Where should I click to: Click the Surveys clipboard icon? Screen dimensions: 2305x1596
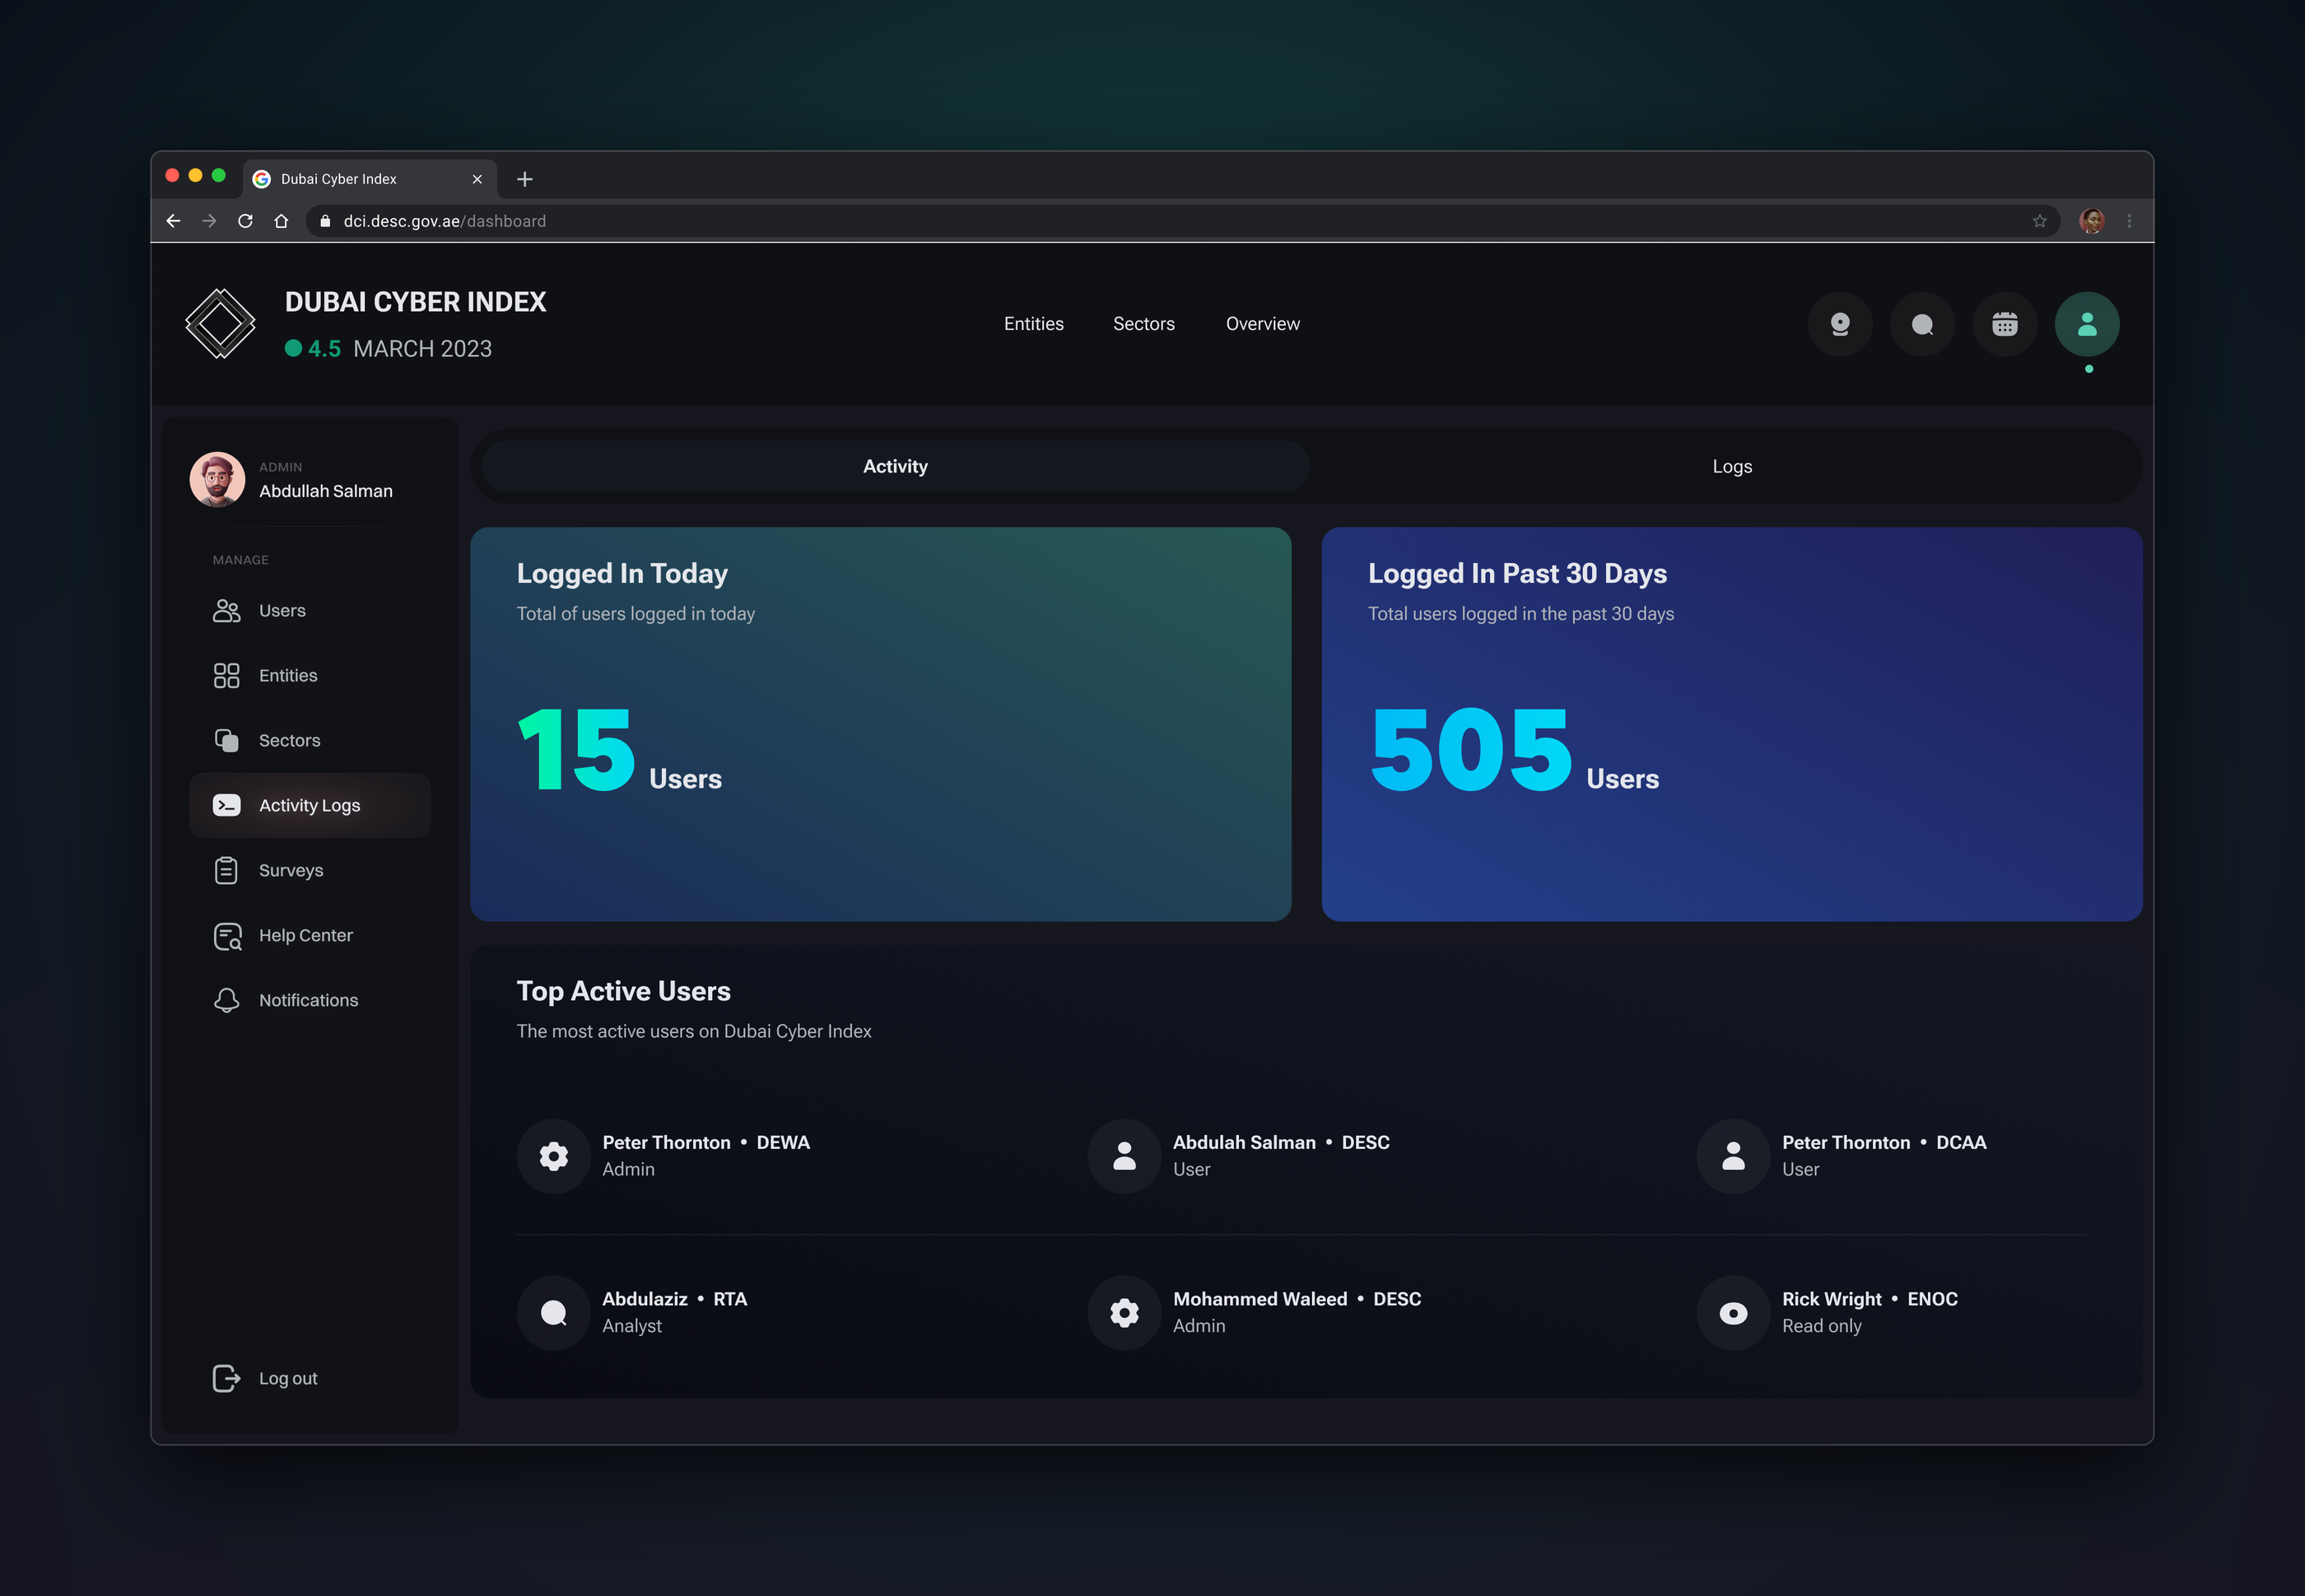227,871
